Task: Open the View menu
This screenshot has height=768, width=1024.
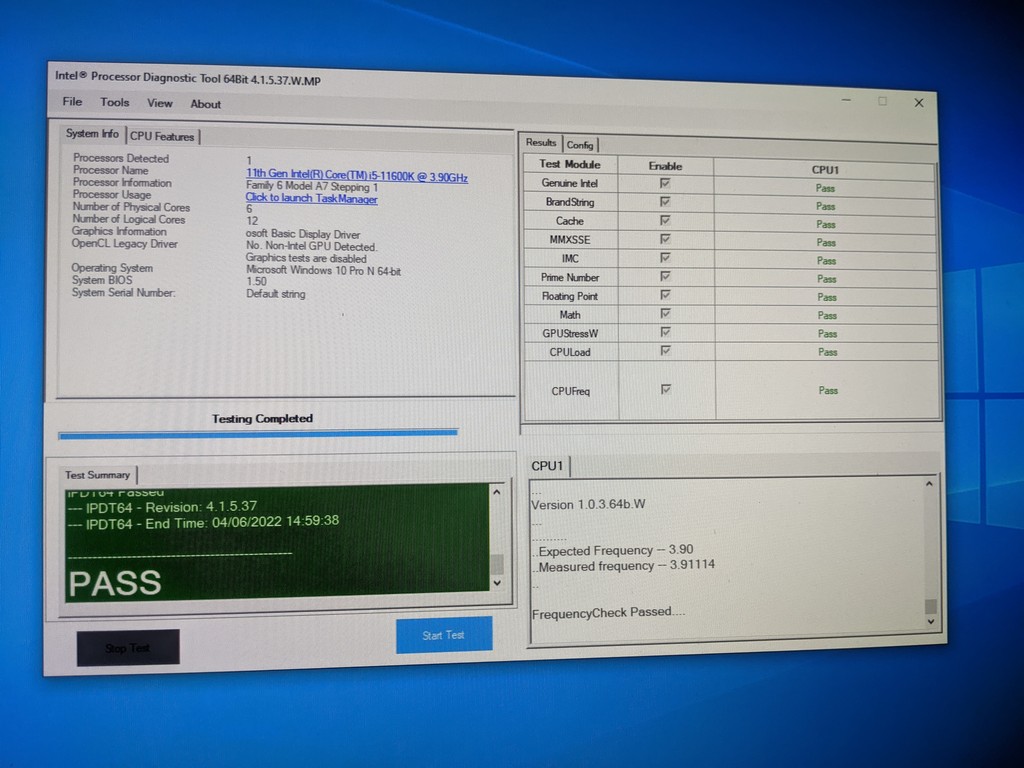Action: coord(159,103)
